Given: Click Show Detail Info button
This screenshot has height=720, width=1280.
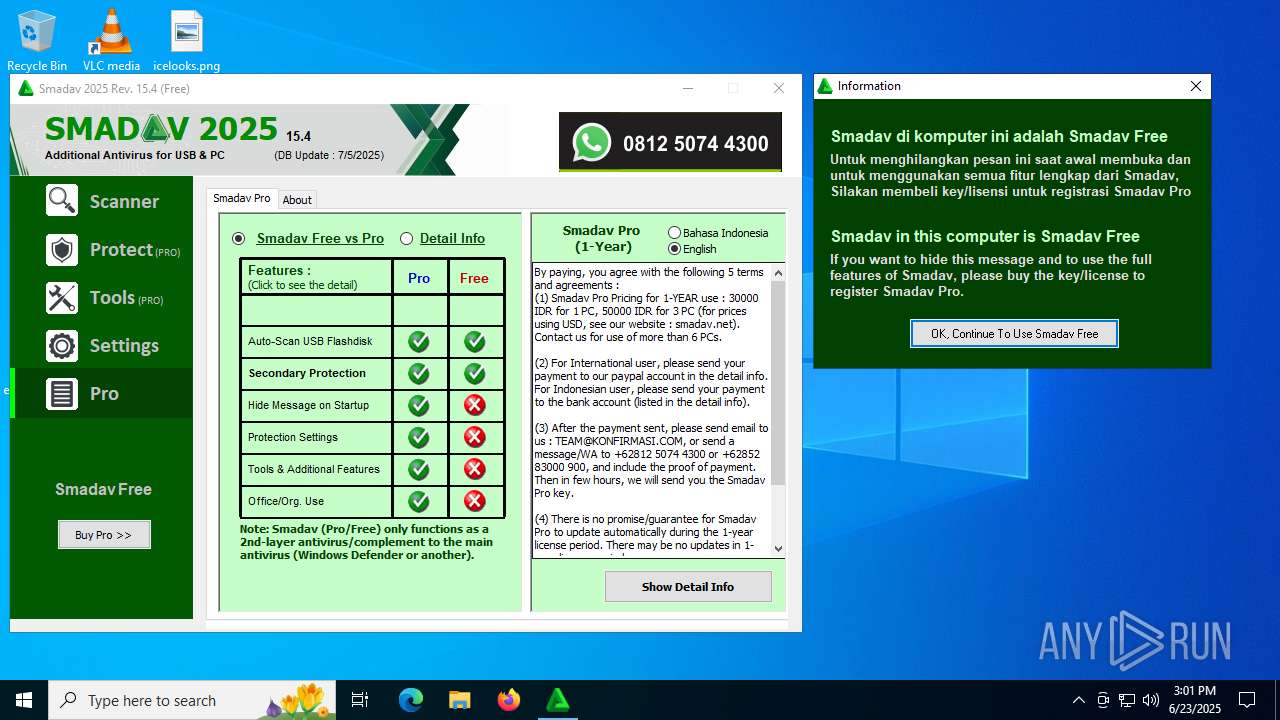Looking at the screenshot, I should pyautogui.click(x=688, y=587).
